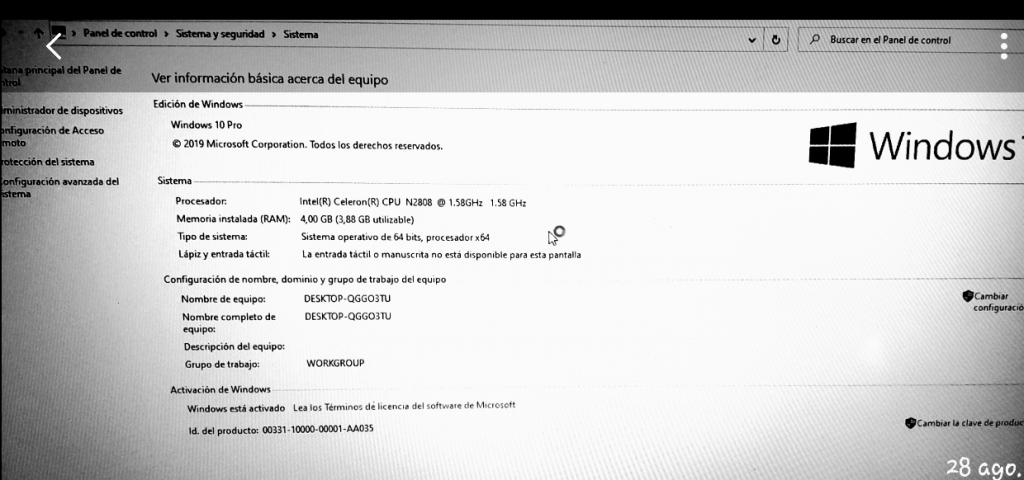Click shield icon beside Cambiar la clave
The height and width of the screenshot is (480, 1024).
pyautogui.click(x=910, y=423)
